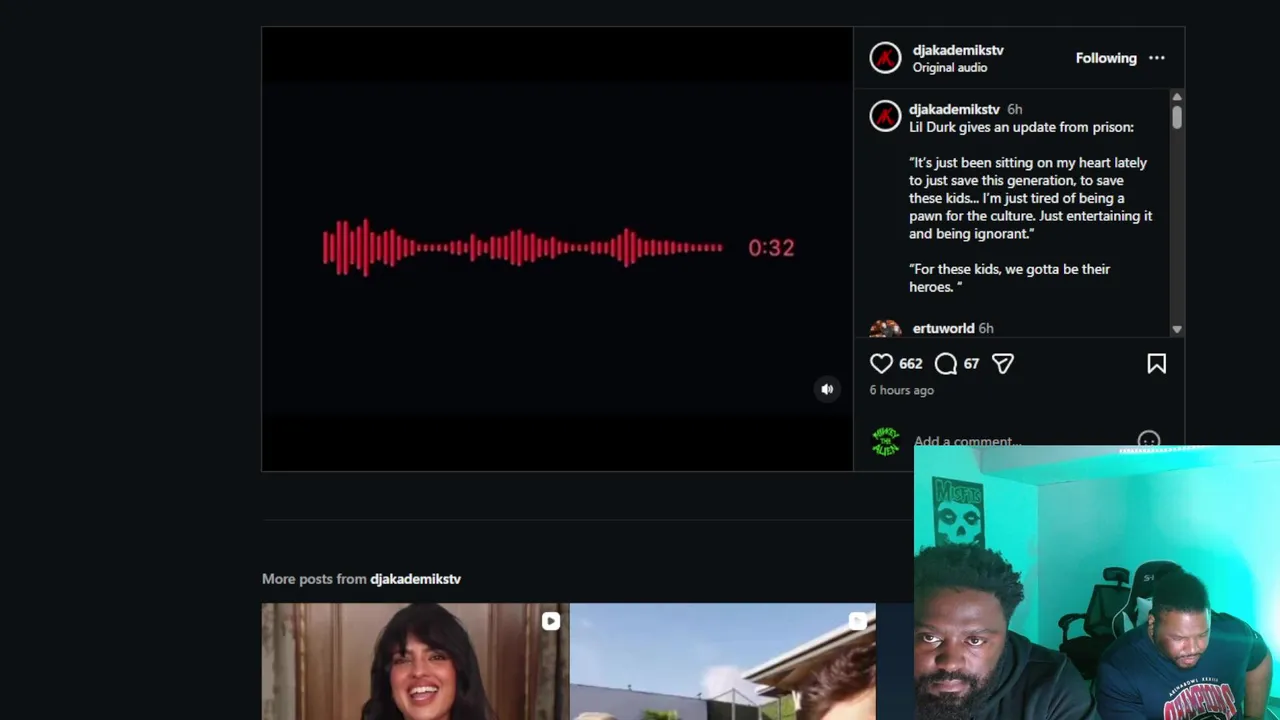Click the djakademikstv avatar in post header
Image resolution: width=1280 pixels, height=720 pixels.
[x=885, y=58]
